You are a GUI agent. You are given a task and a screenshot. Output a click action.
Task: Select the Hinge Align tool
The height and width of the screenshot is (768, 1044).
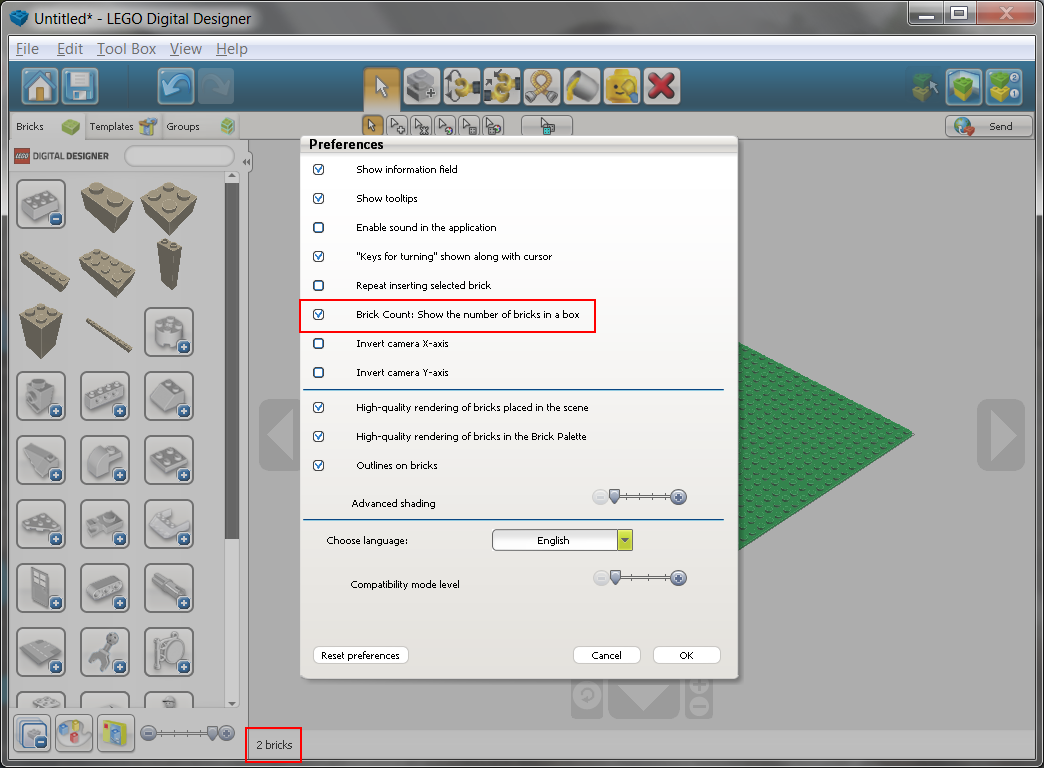[x=501, y=87]
